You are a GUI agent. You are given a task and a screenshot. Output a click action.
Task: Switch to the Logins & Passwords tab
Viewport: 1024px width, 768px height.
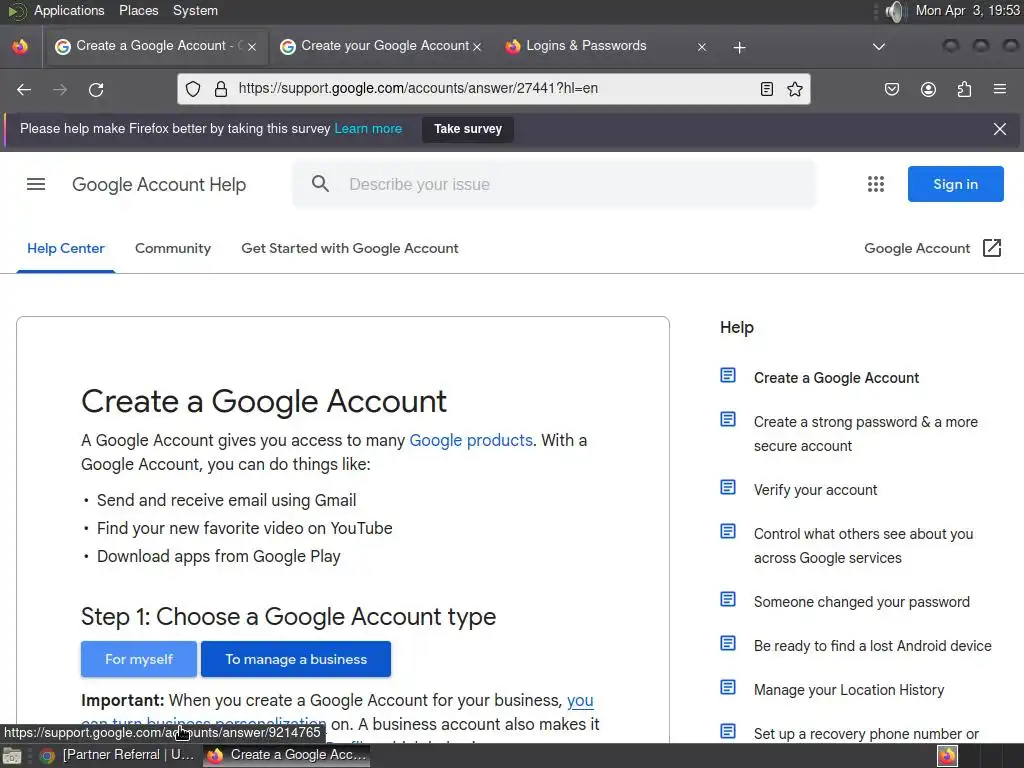(x=586, y=46)
